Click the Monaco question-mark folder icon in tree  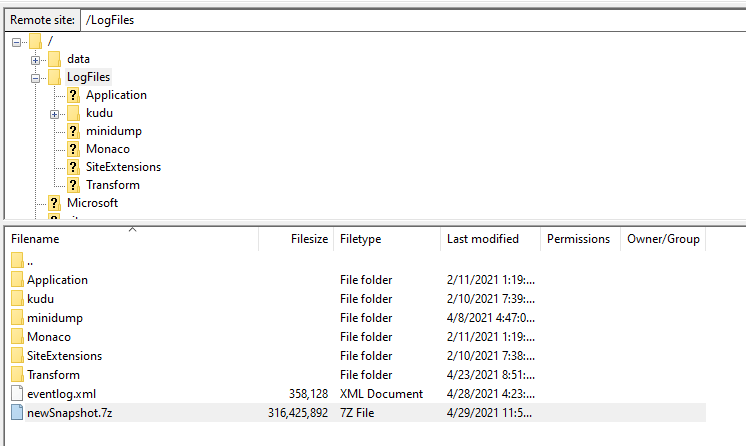(73, 149)
